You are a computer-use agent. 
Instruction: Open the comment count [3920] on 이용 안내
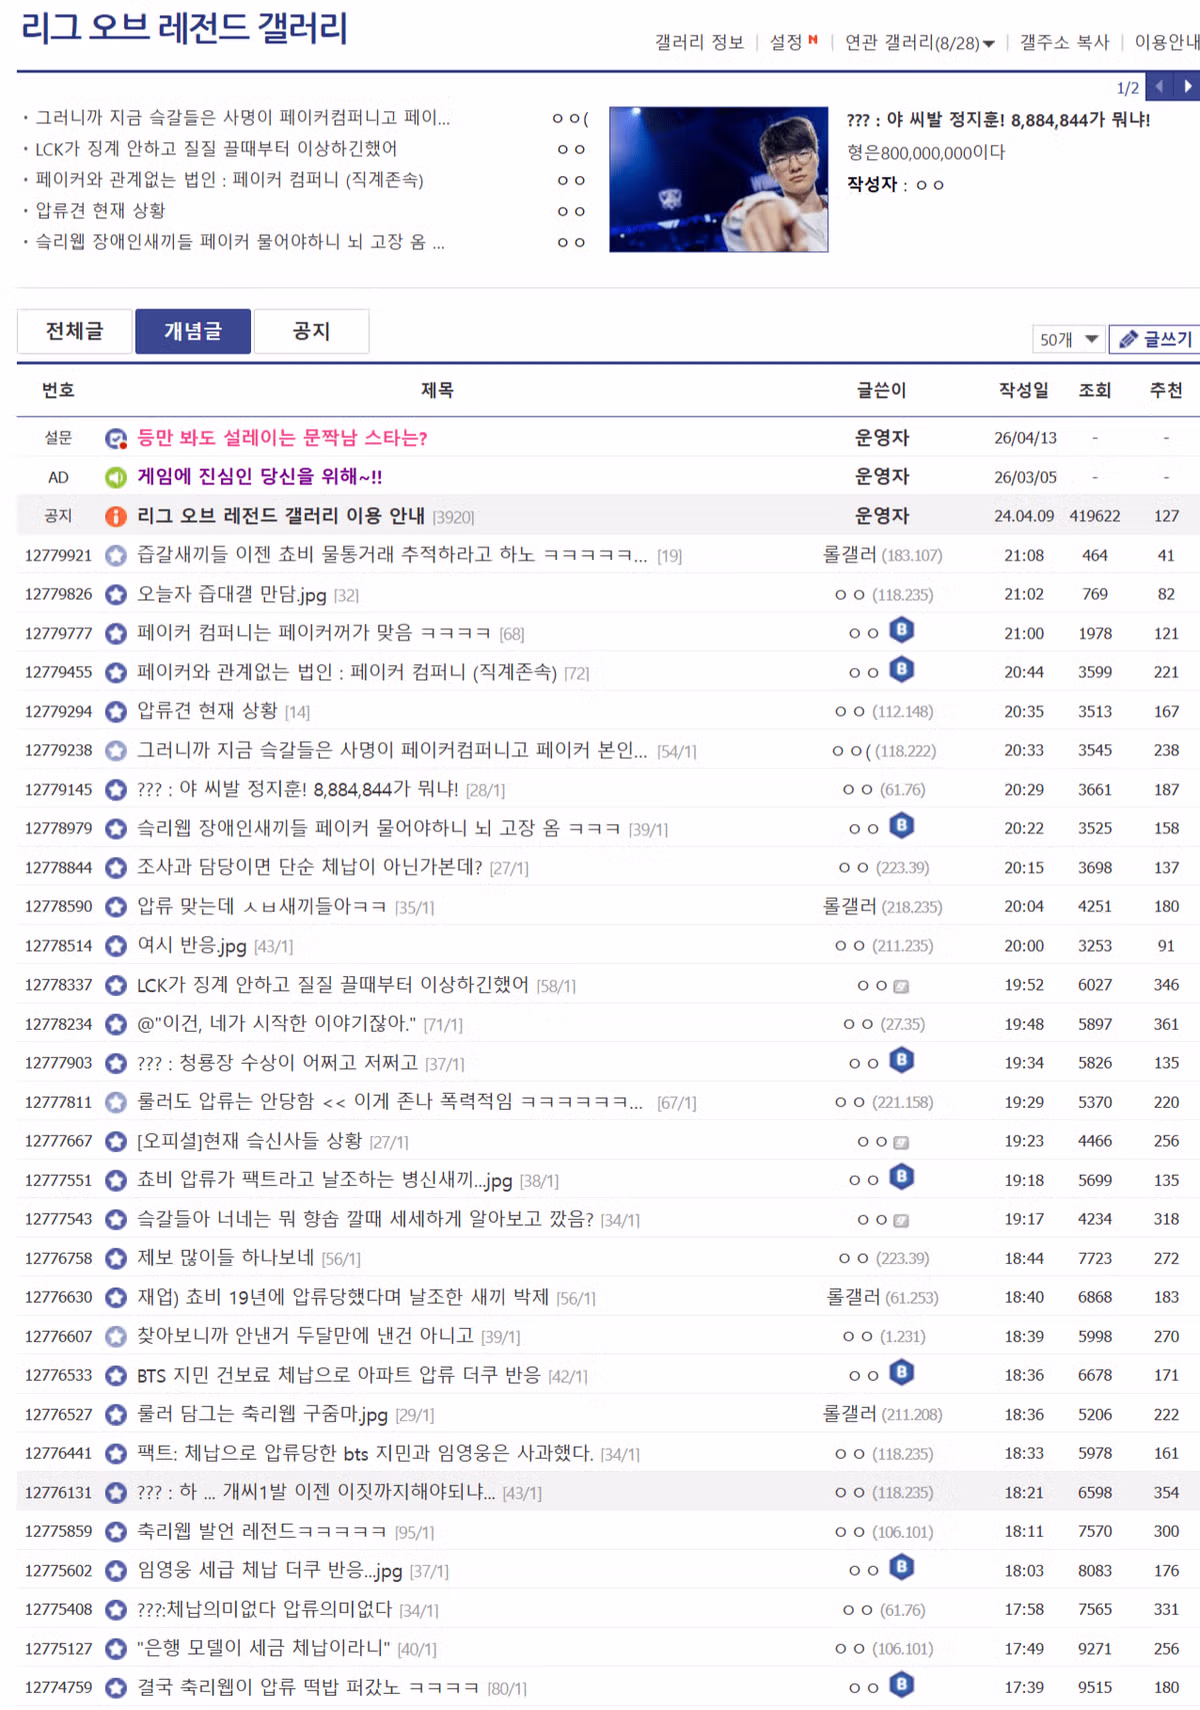tap(453, 517)
